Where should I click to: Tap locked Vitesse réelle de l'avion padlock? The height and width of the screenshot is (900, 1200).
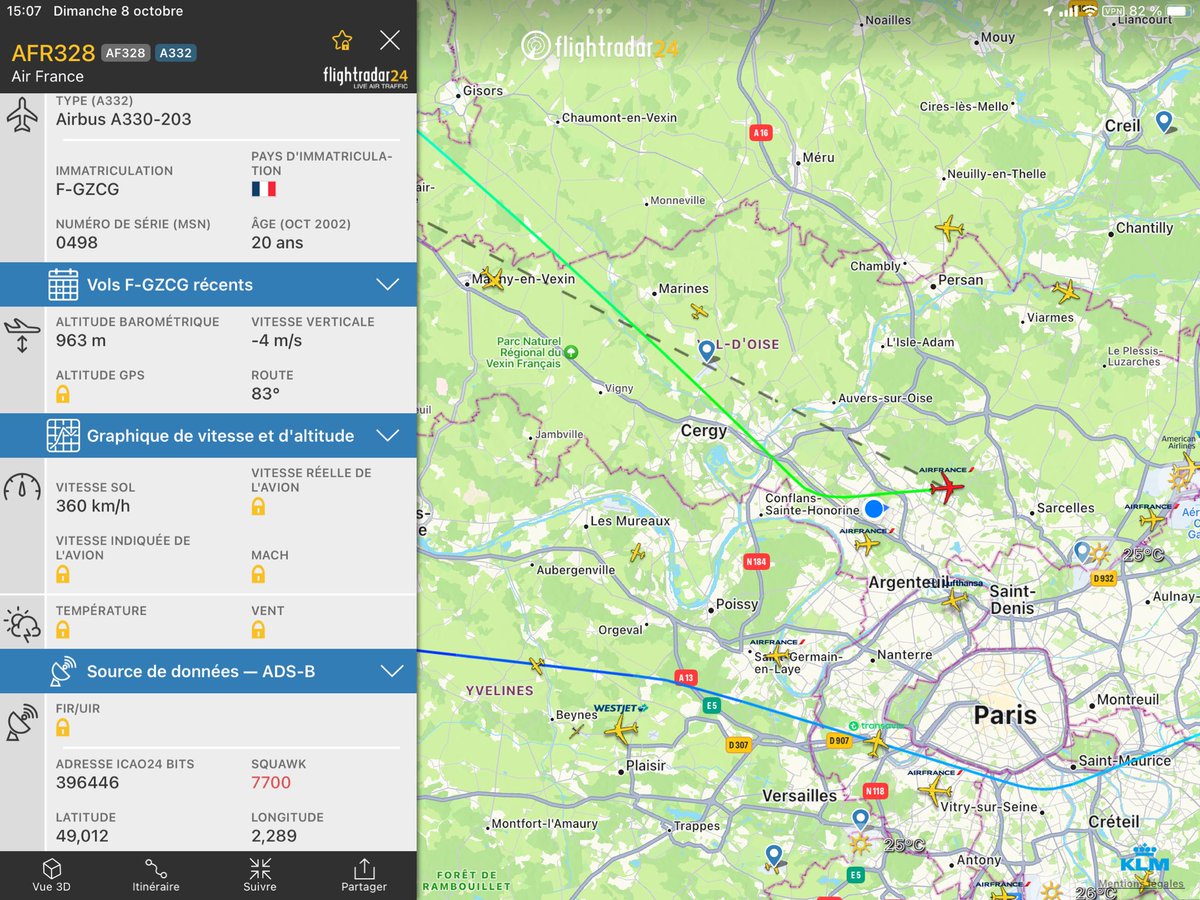pos(258,507)
